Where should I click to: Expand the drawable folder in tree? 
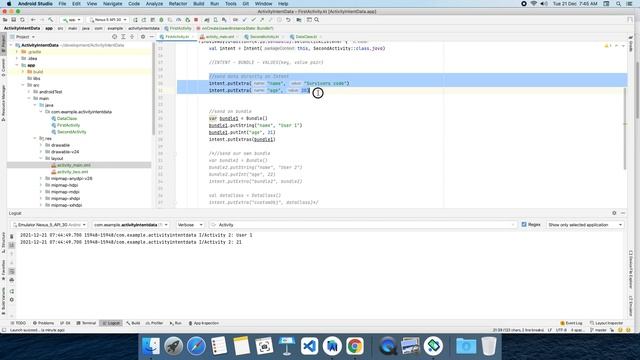[41, 145]
